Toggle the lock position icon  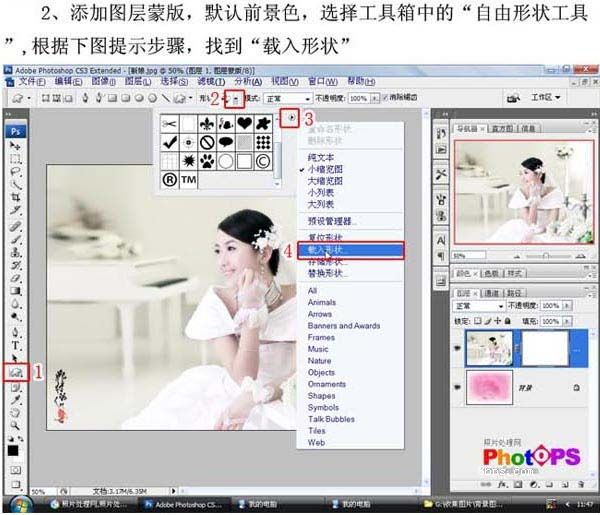coord(497,321)
